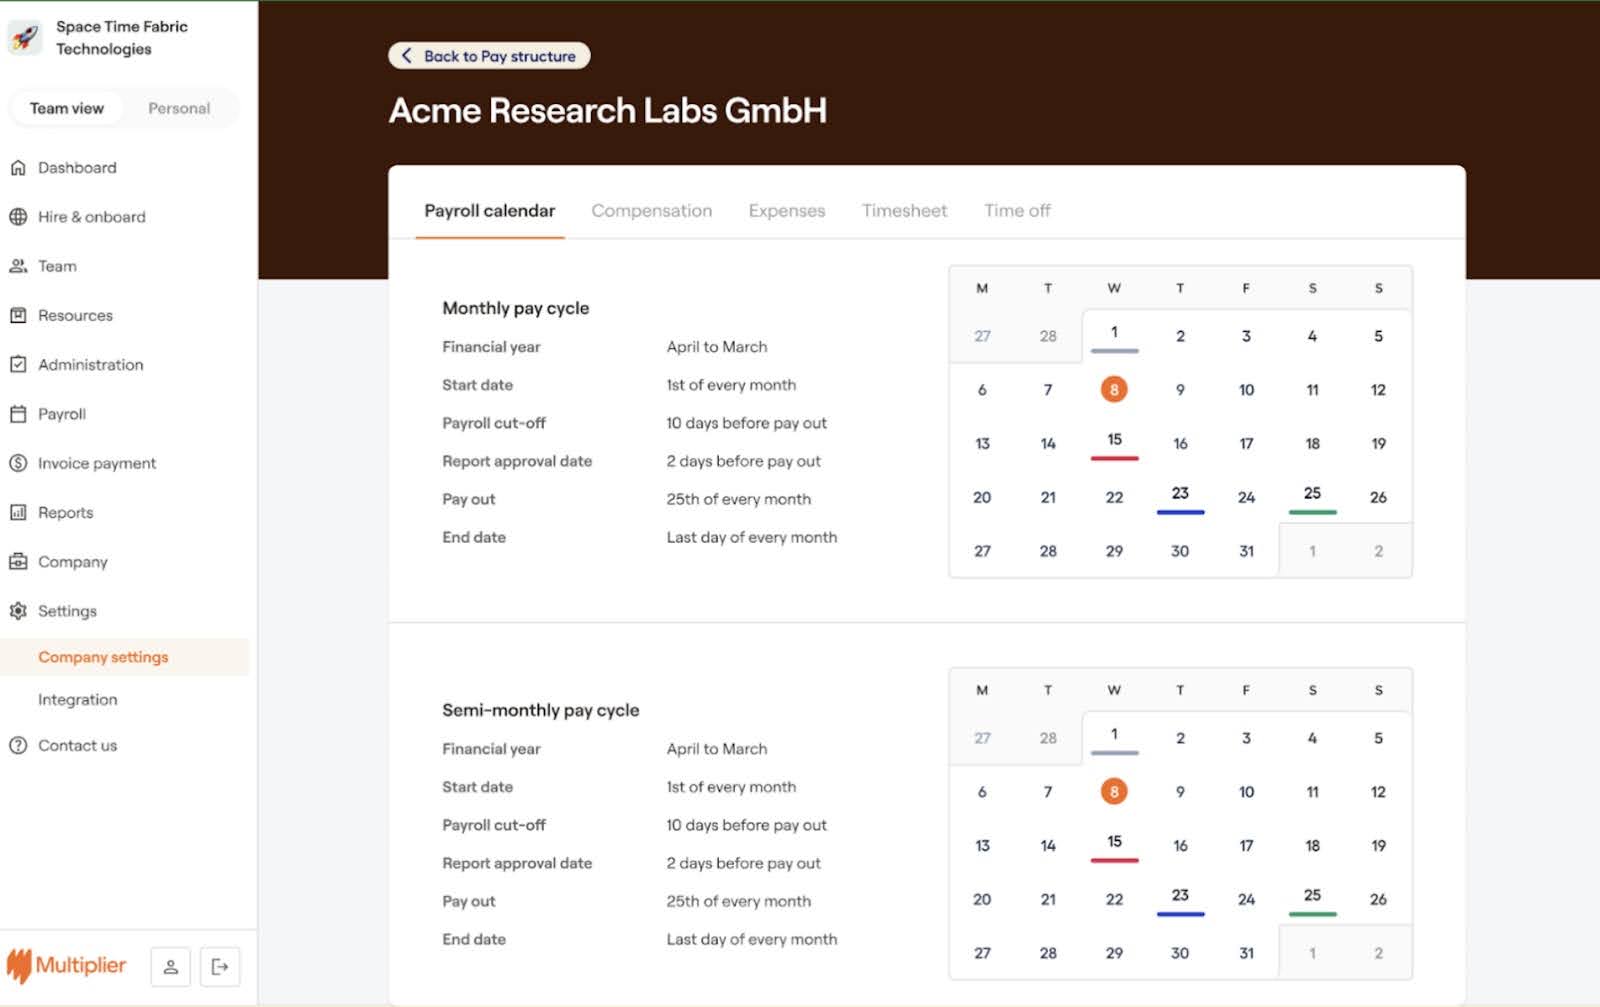Image resolution: width=1600 pixels, height=1007 pixels.
Task: Click the people icon beside Team
Action: tap(18, 266)
